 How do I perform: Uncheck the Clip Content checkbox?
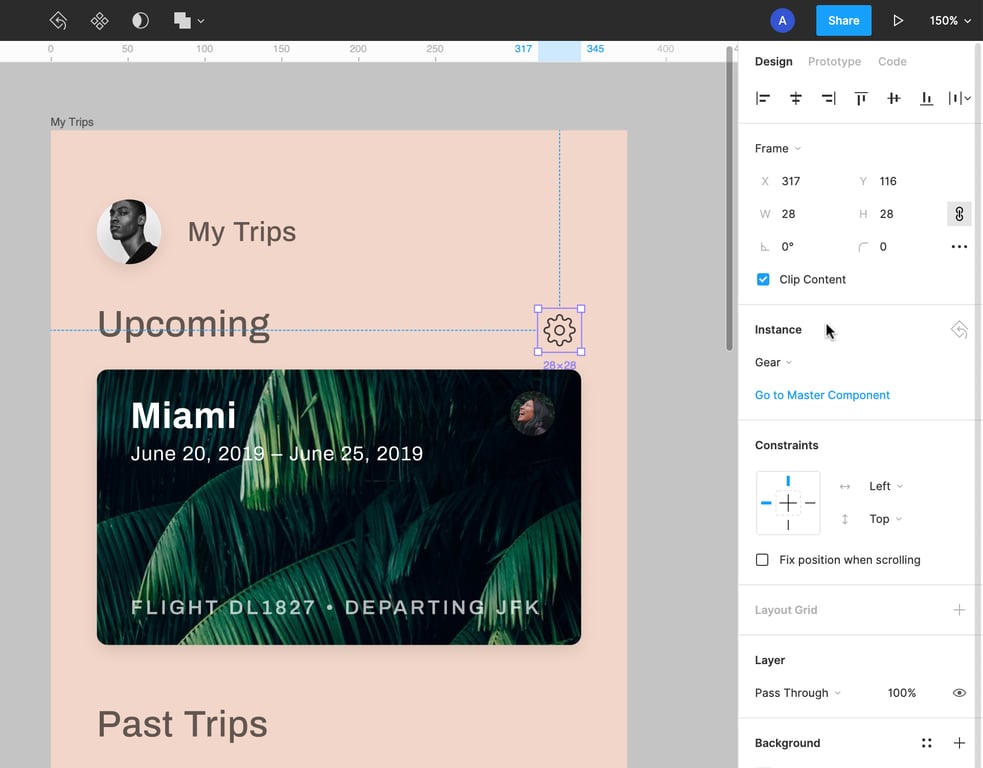[763, 280]
